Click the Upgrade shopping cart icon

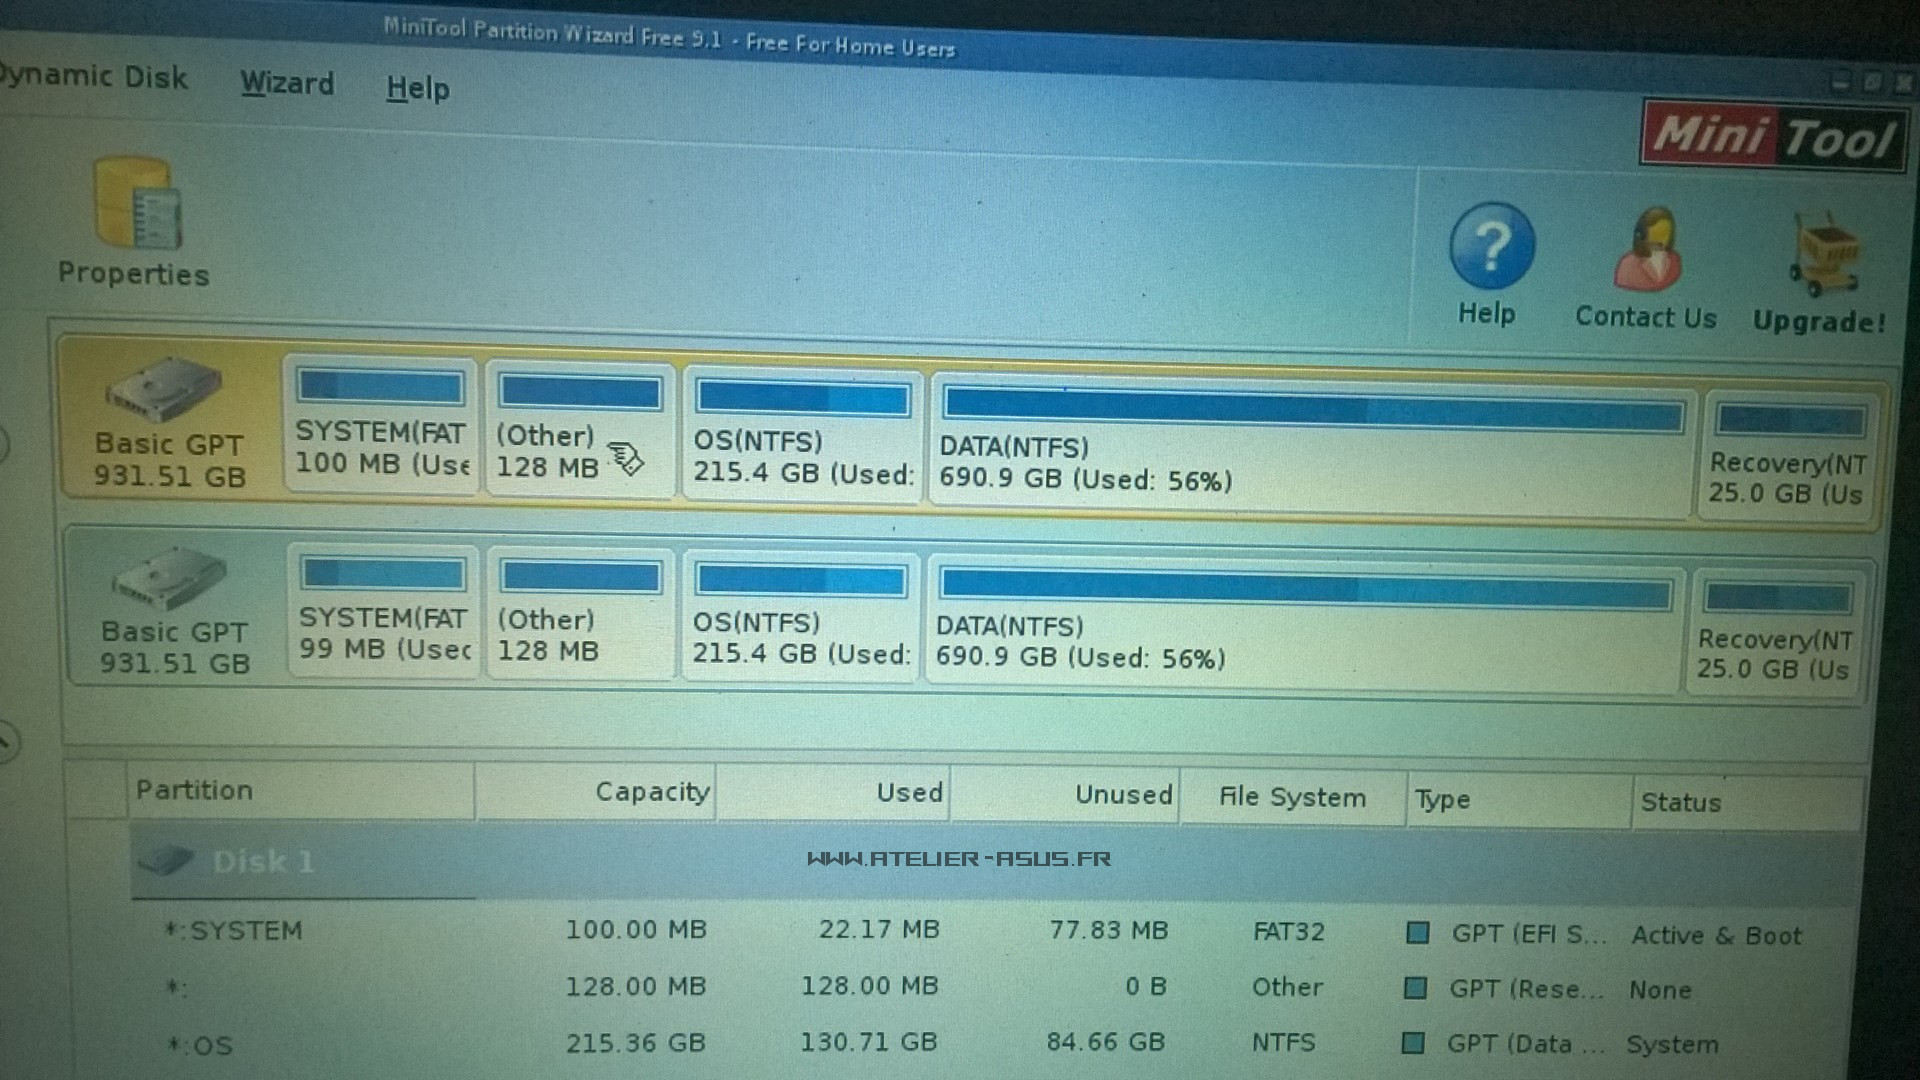coord(1823,255)
